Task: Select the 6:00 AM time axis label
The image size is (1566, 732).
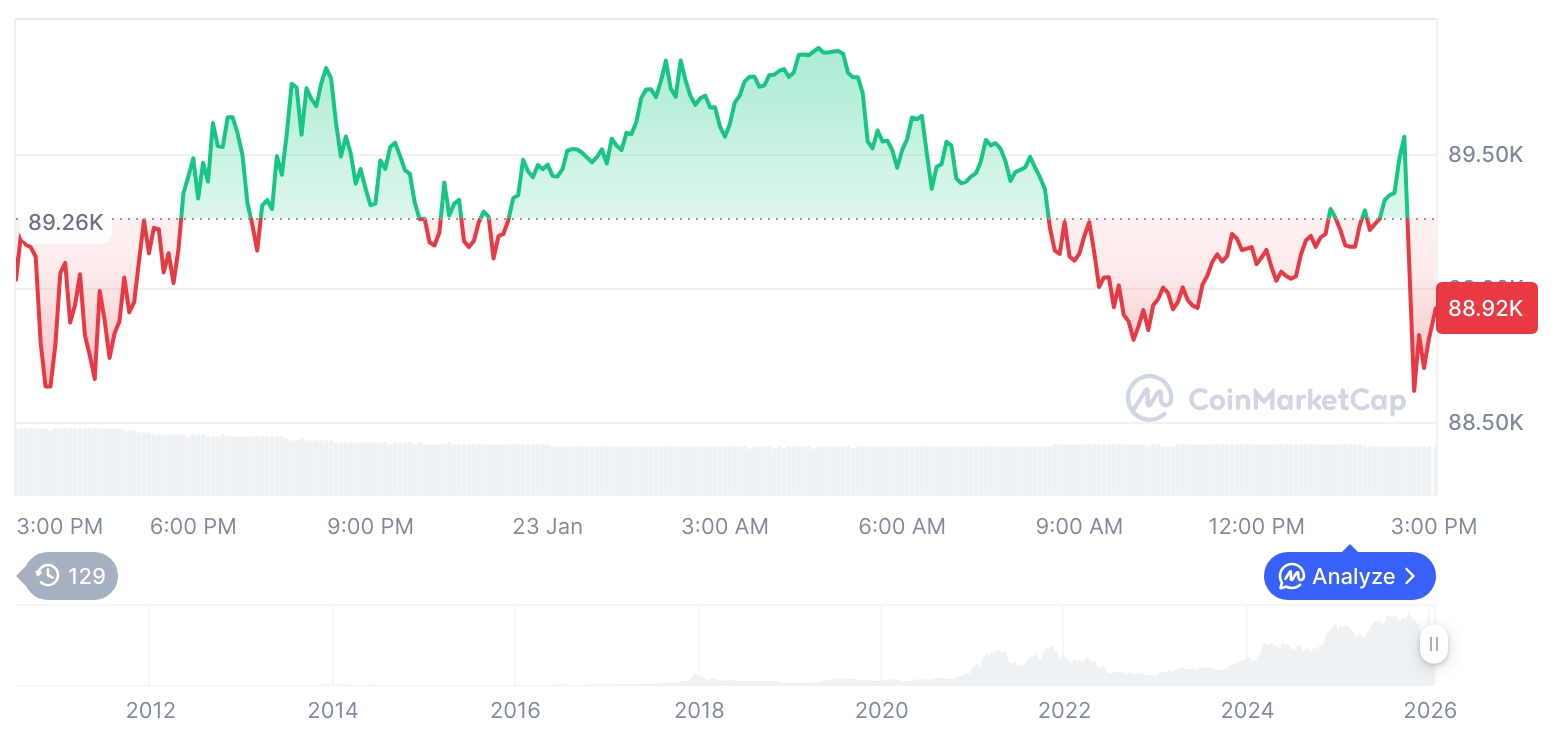Action: pos(902,526)
